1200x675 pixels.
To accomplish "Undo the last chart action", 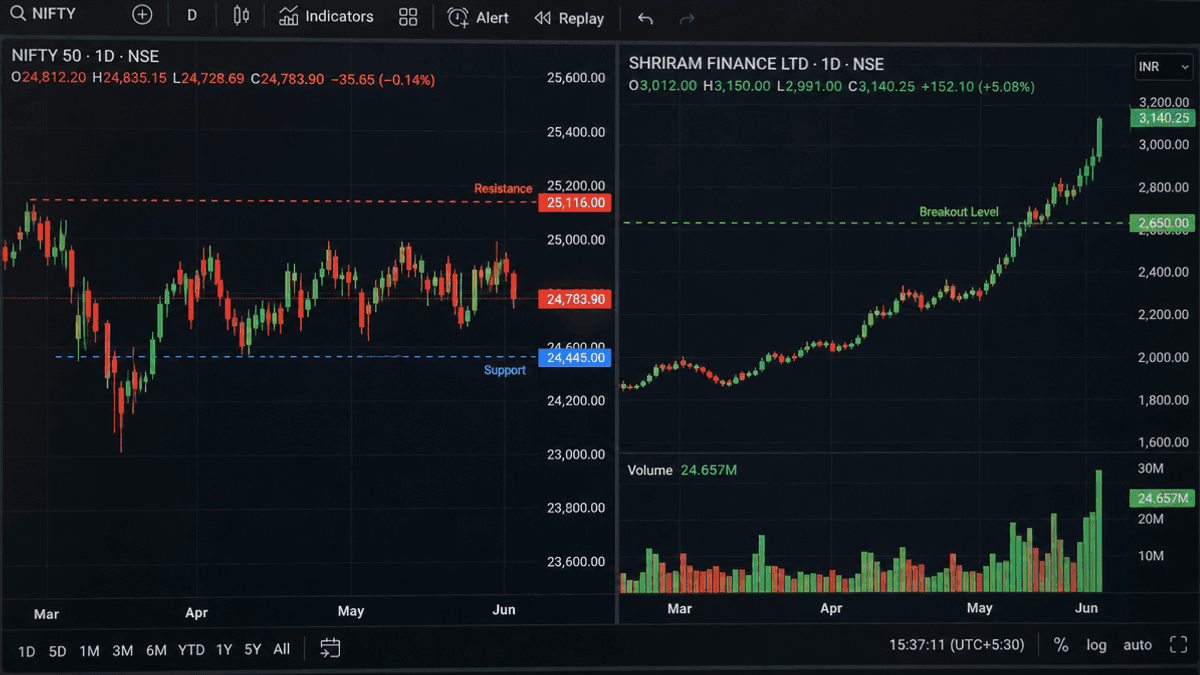I will point(645,19).
